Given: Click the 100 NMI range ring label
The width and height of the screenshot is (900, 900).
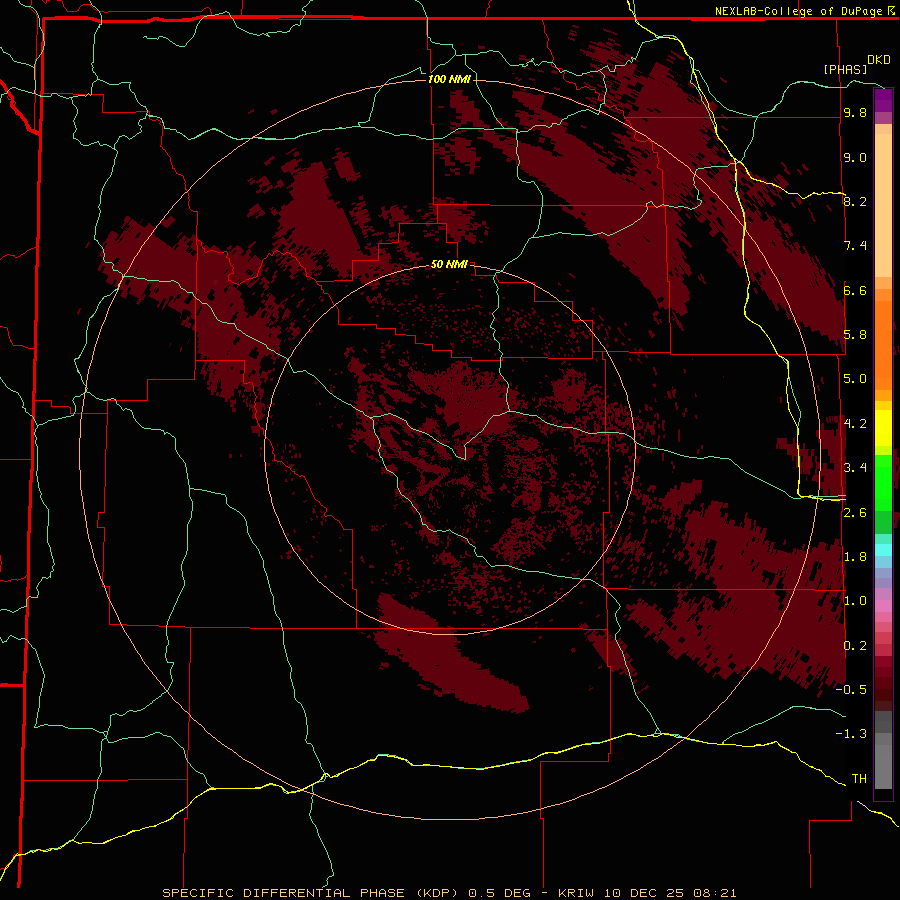Looking at the screenshot, I should coord(449,79).
